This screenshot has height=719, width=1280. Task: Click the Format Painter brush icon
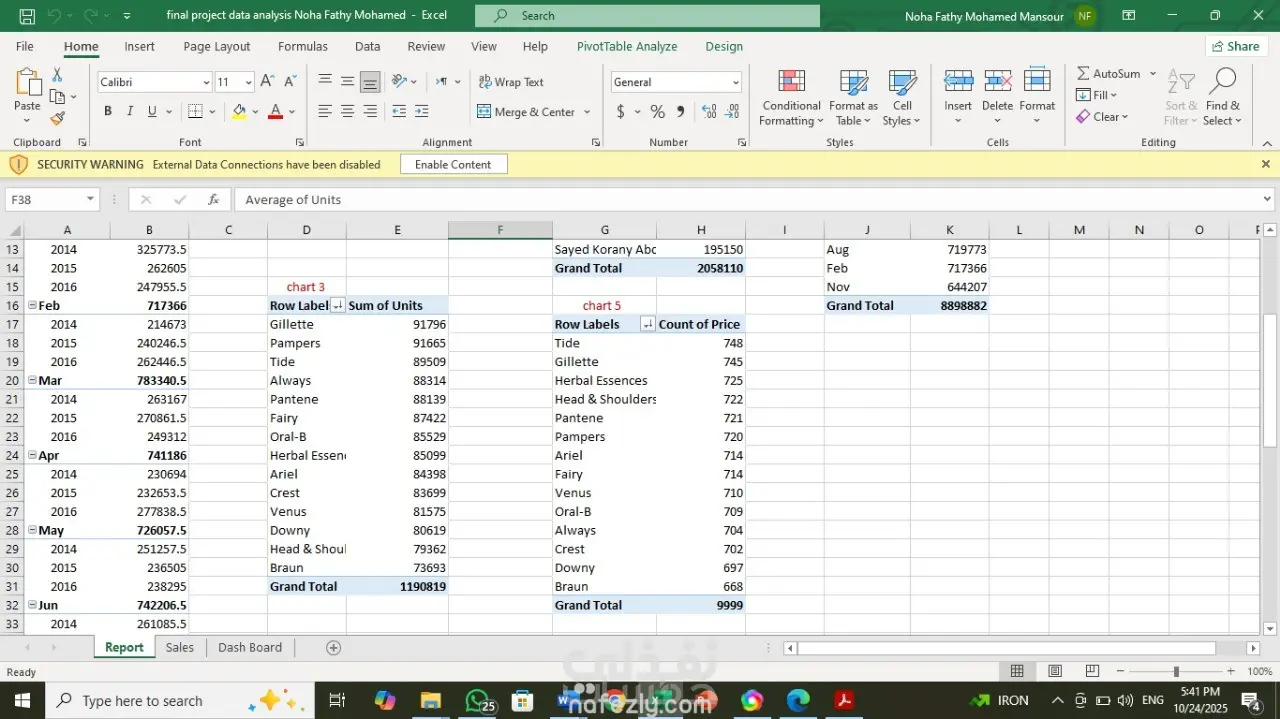pyautogui.click(x=57, y=118)
